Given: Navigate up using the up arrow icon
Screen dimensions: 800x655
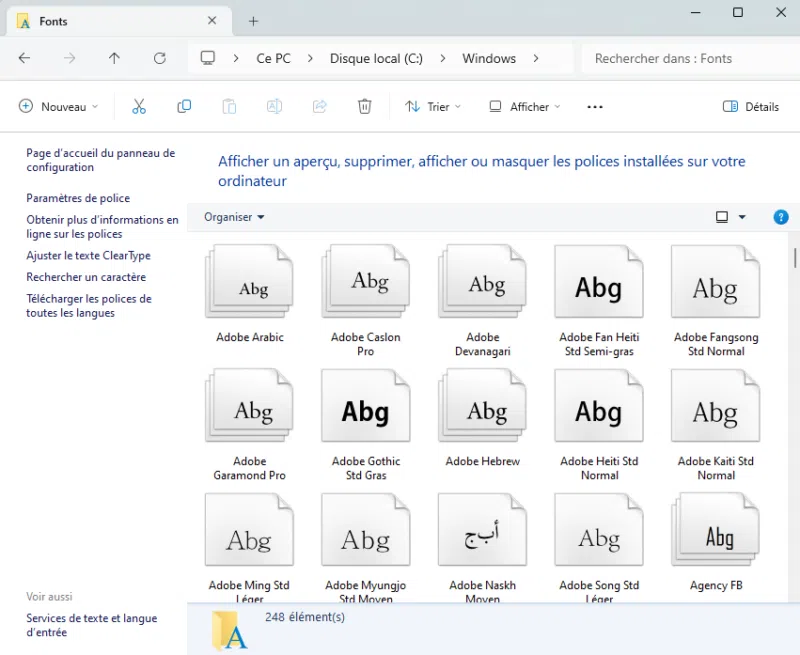Looking at the screenshot, I should pyautogui.click(x=112, y=58).
